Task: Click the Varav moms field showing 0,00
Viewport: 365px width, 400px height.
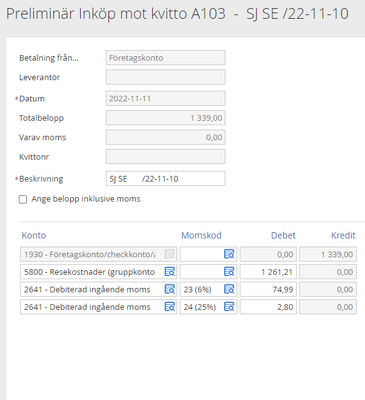Action: point(166,137)
